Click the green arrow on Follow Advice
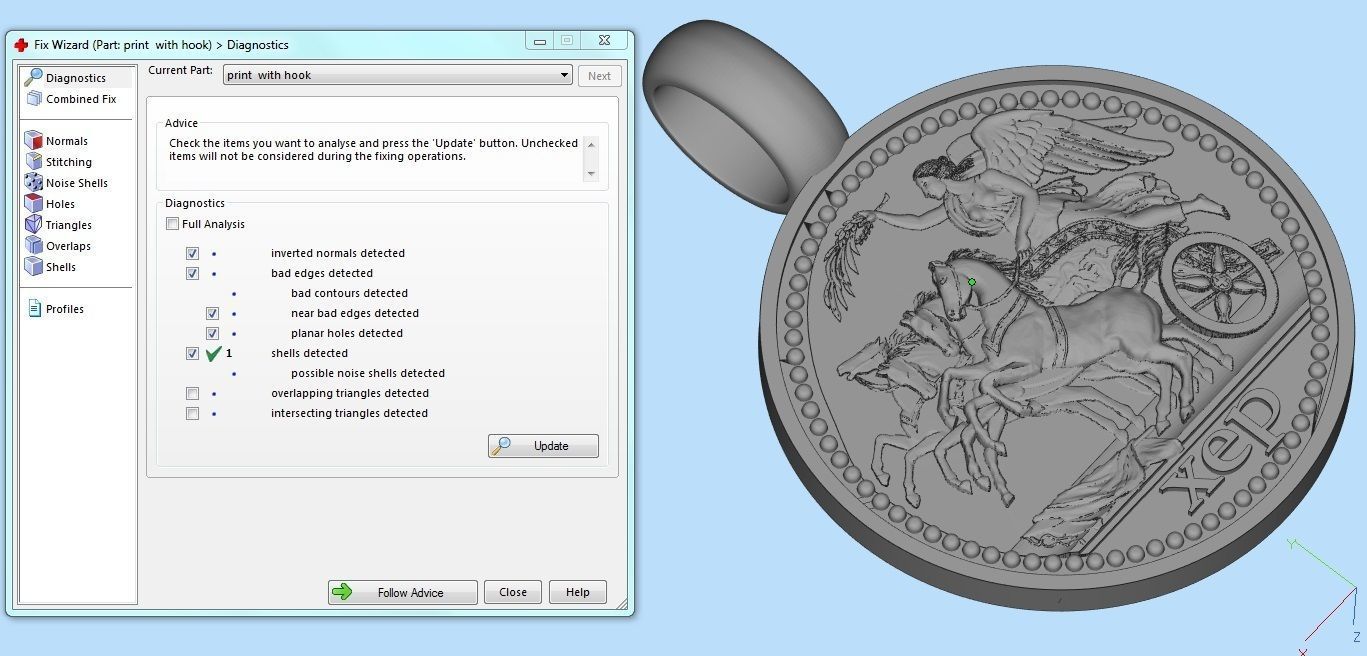1367x656 pixels. 343,592
